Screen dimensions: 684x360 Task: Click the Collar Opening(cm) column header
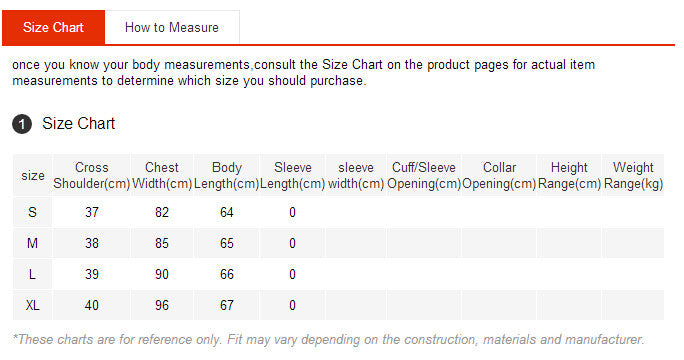(499, 175)
